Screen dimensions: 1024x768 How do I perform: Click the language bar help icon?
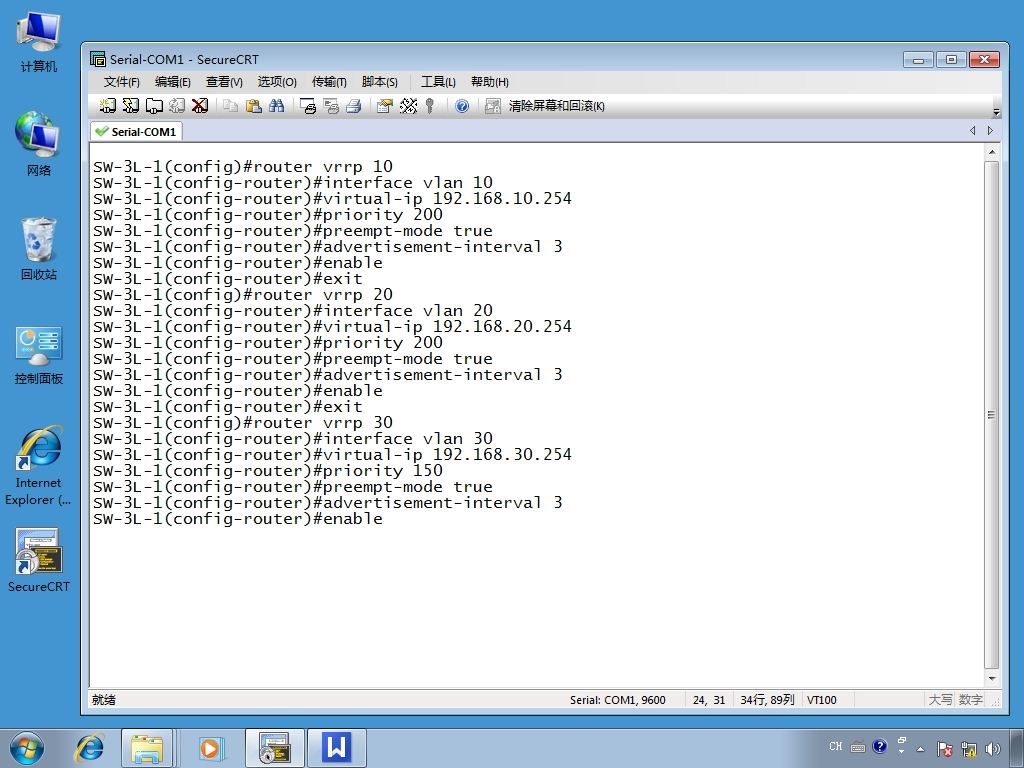point(880,746)
